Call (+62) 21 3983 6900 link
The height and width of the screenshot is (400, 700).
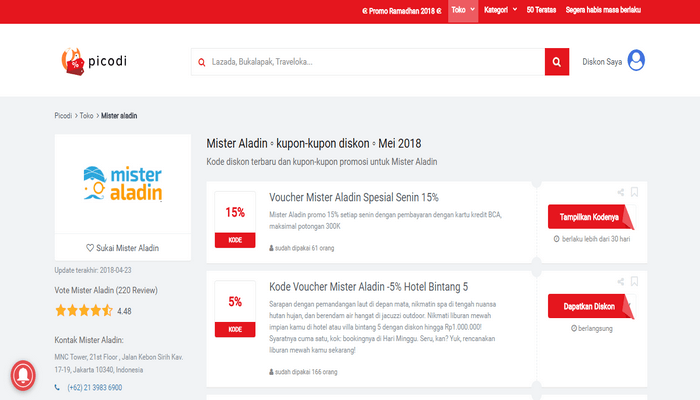point(95,388)
